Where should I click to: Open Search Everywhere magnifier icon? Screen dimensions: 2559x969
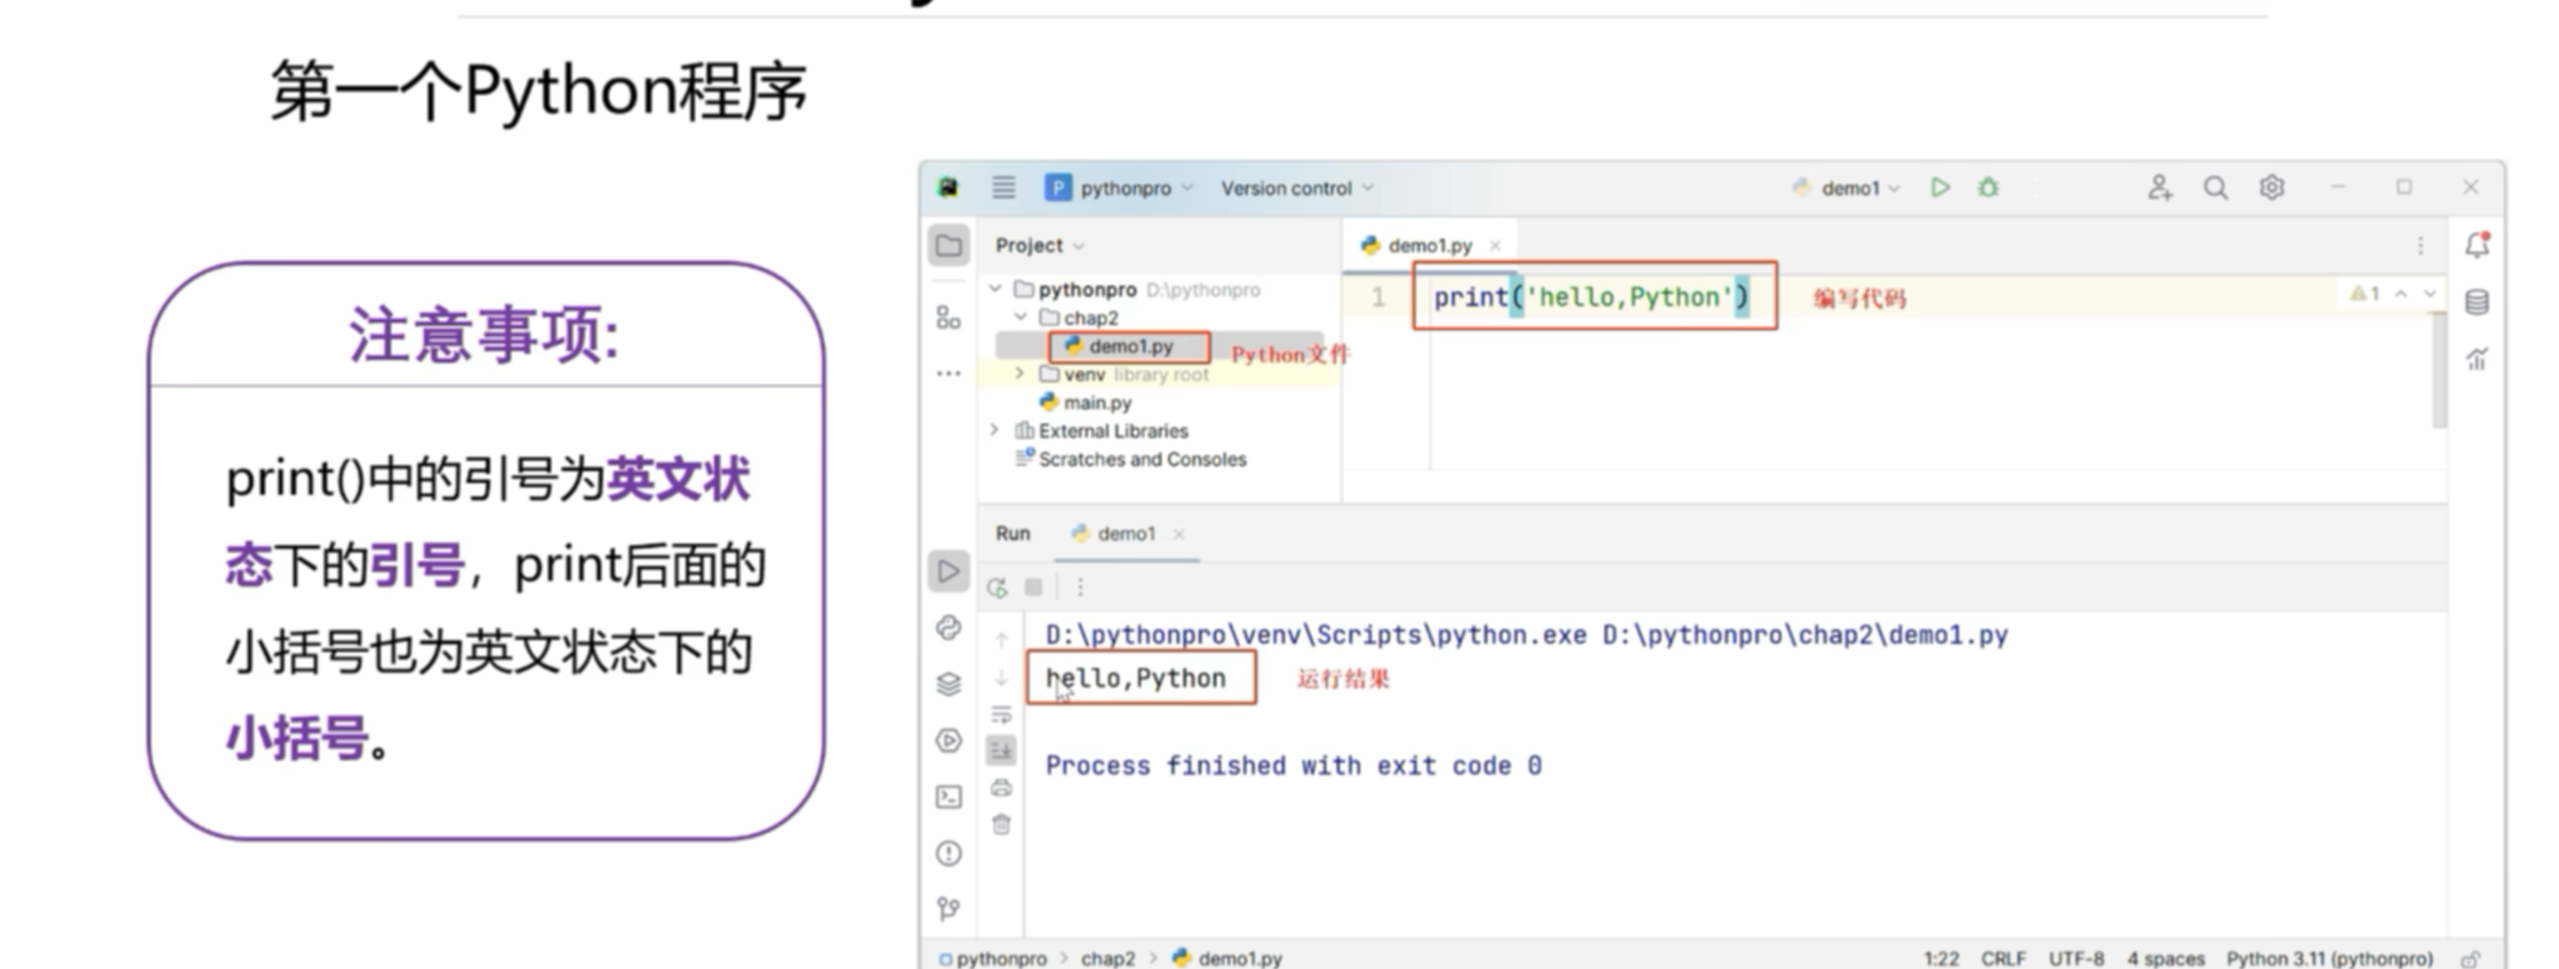pos(2215,187)
